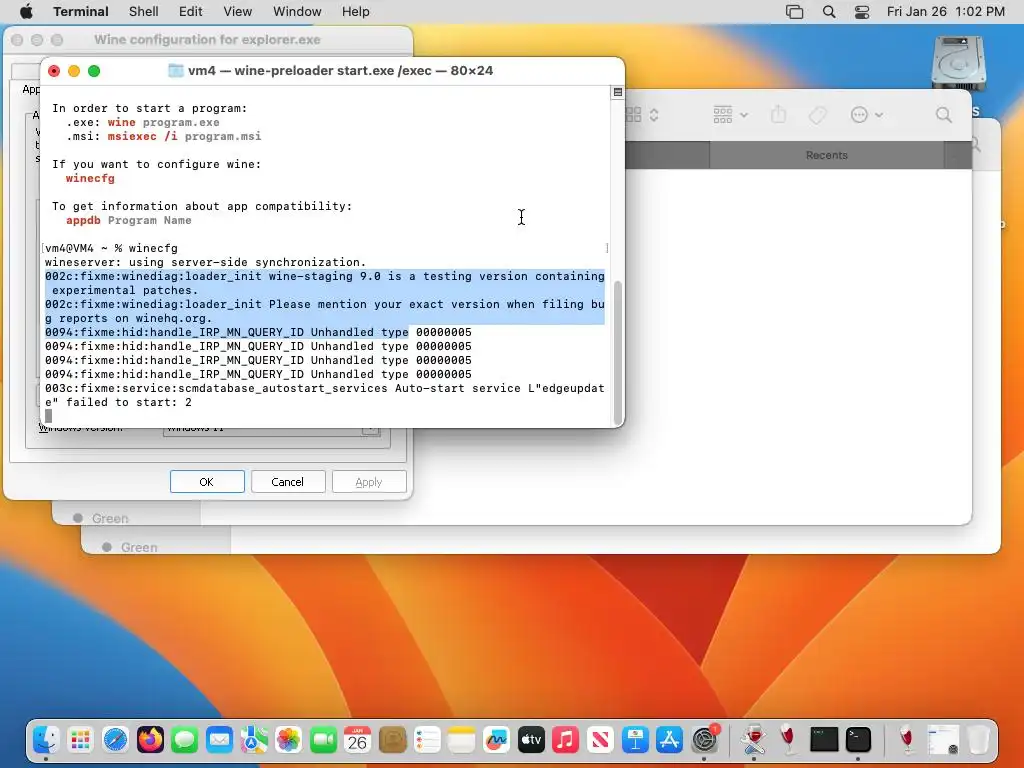Screen dimensions: 1024x768
Task: Open Control Center in menu bar
Action: tap(862, 12)
